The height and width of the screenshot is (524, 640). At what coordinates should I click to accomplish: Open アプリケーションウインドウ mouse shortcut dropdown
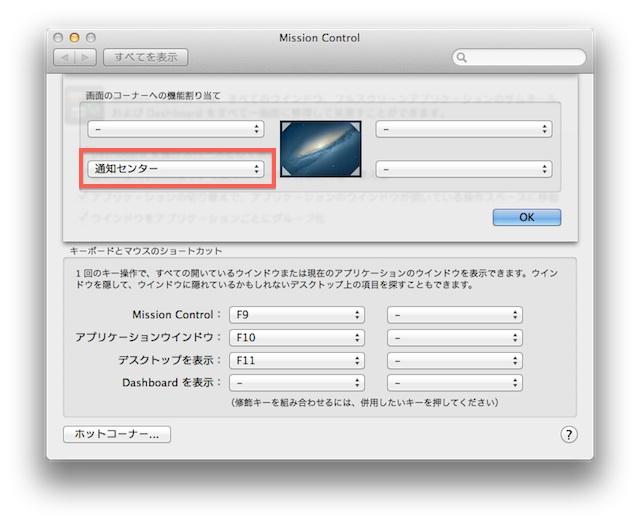coord(455,337)
